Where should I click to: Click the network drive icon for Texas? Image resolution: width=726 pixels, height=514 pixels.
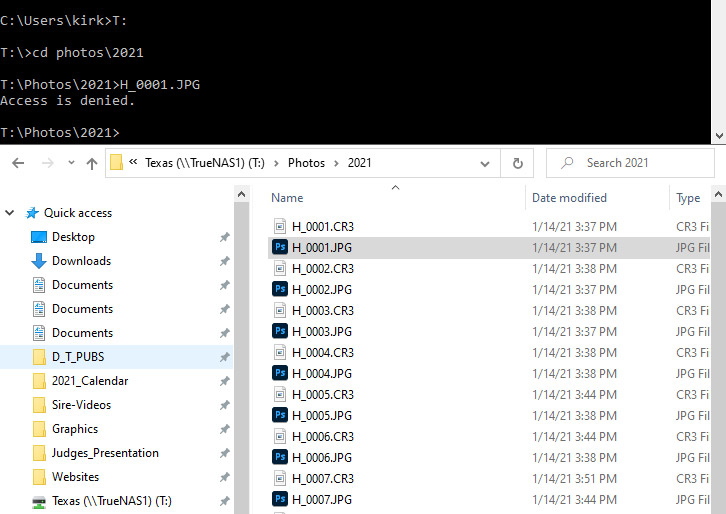(x=39, y=502)
